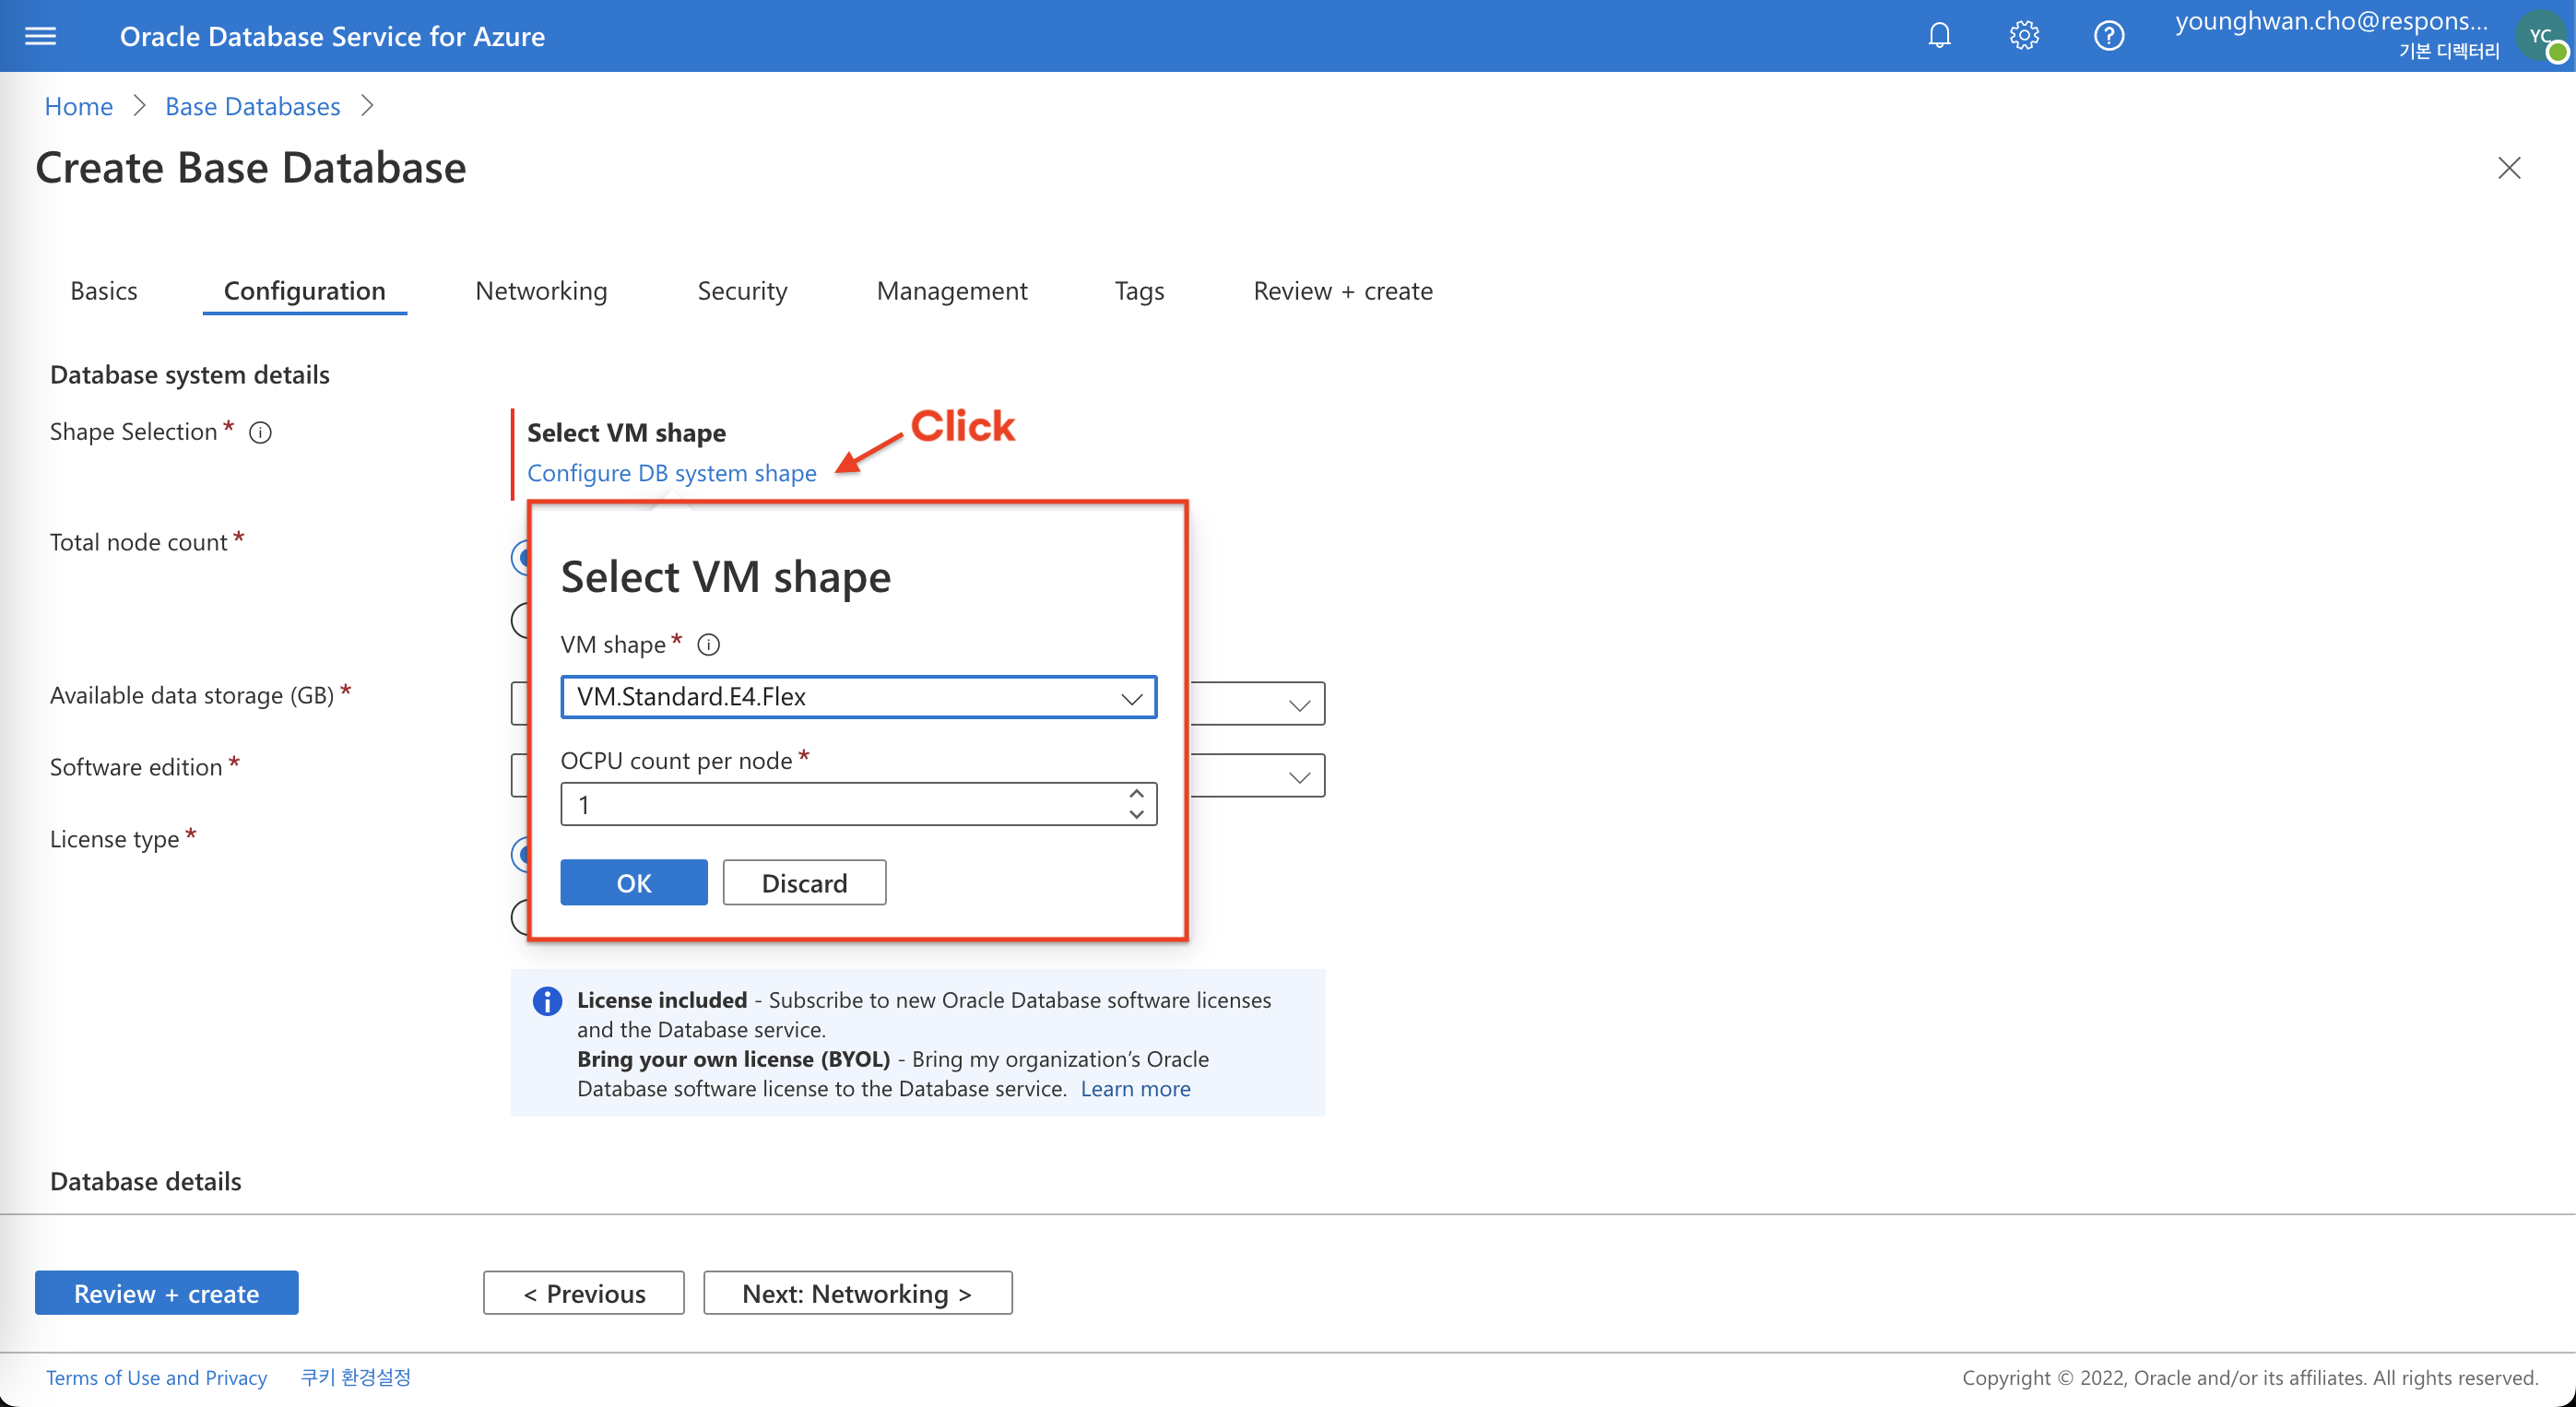Open the help question mark icon
Viewport: 2576px width, 1407px height.
[2109, 36]
